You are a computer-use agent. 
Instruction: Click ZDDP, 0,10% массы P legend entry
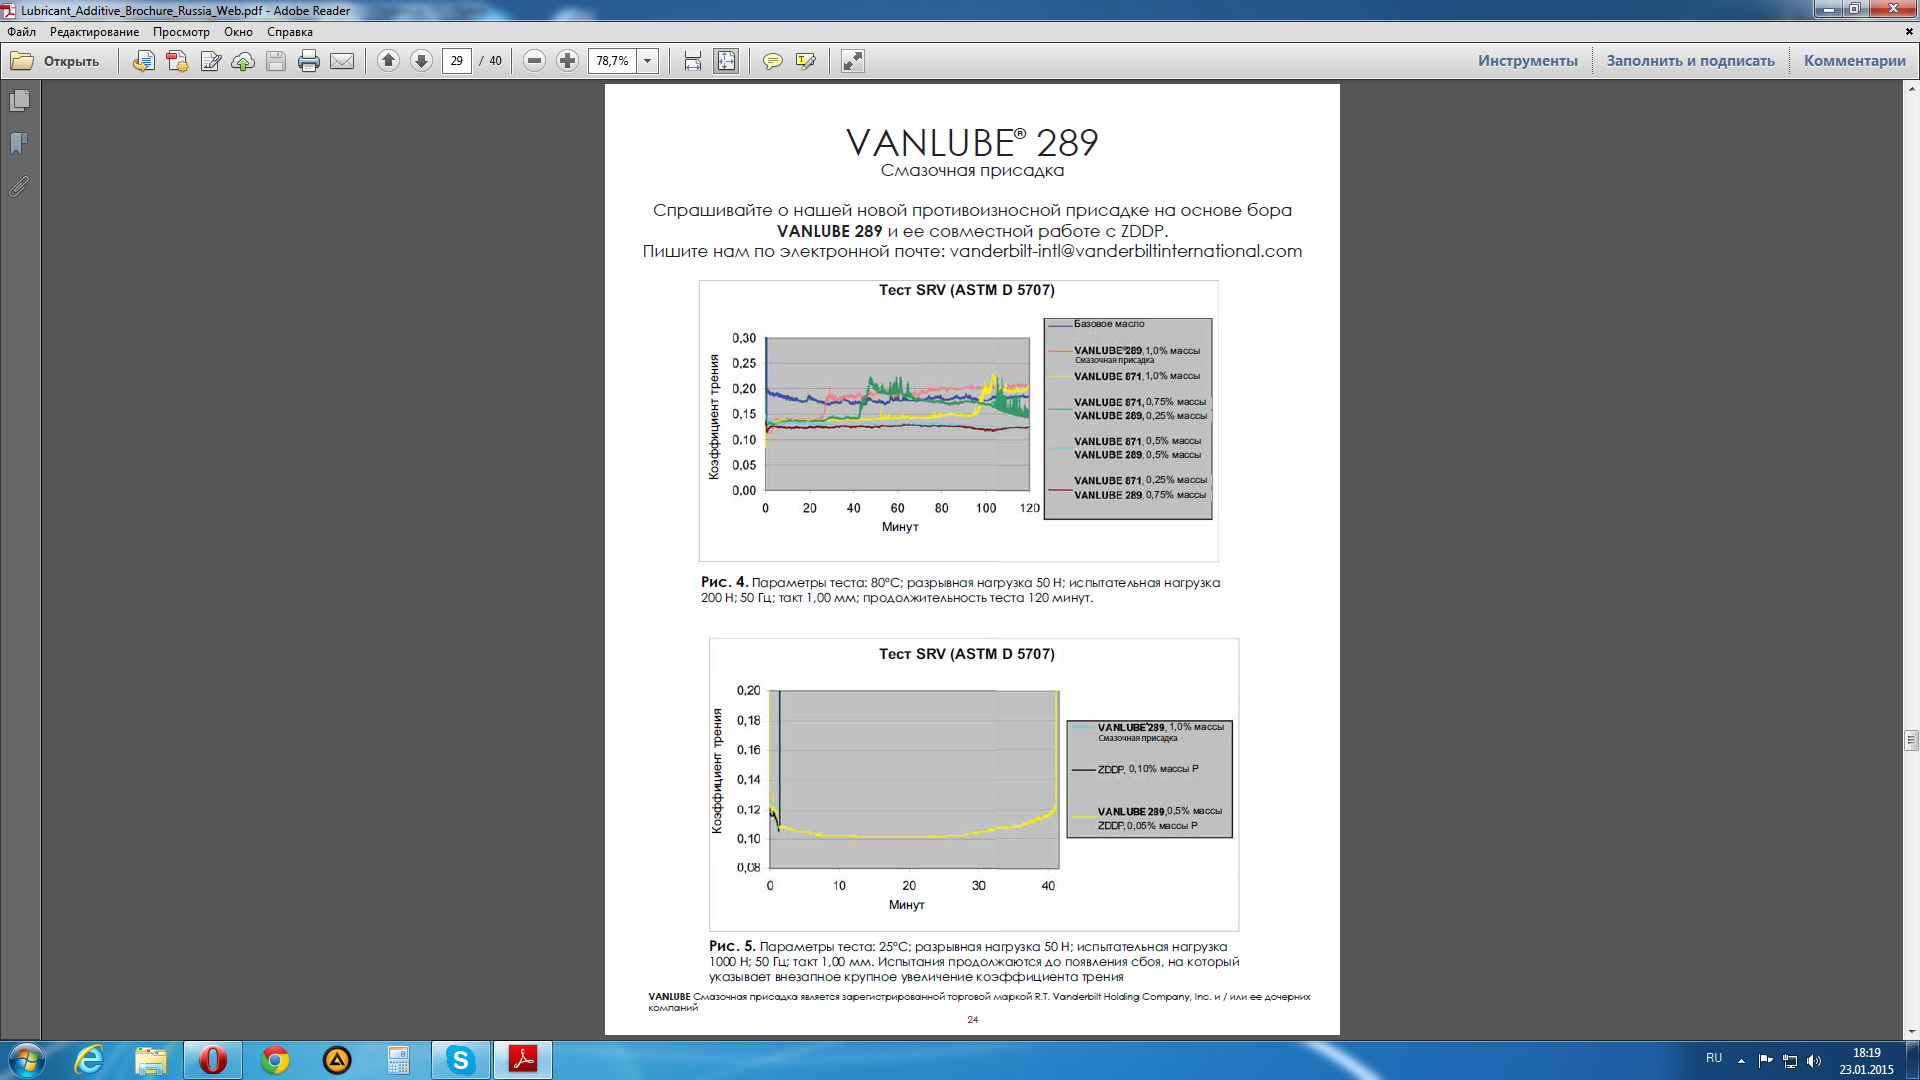(x=1147, y=769)
